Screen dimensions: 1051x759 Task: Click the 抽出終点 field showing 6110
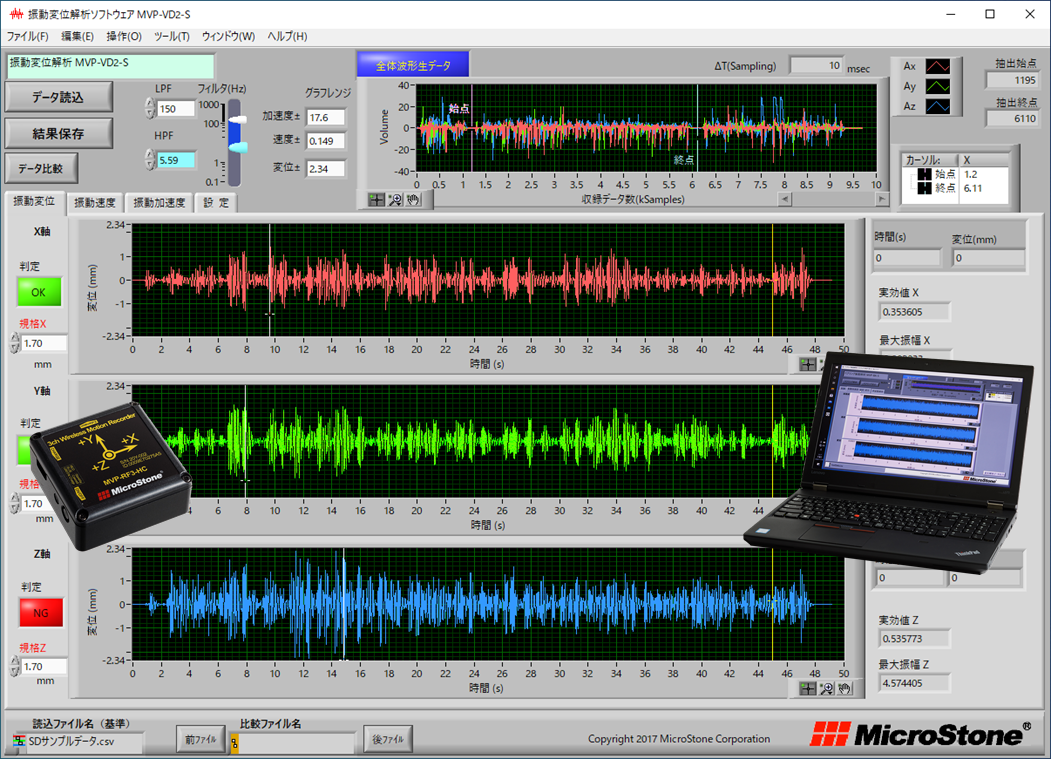tap(1013, 119)
